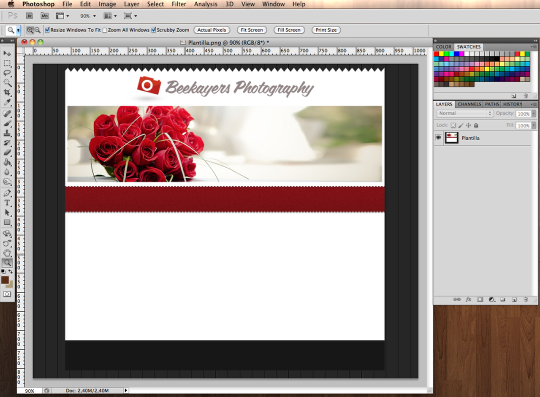
Task: Select the Rectangle shape tool
Action: [x=7, y=222]
